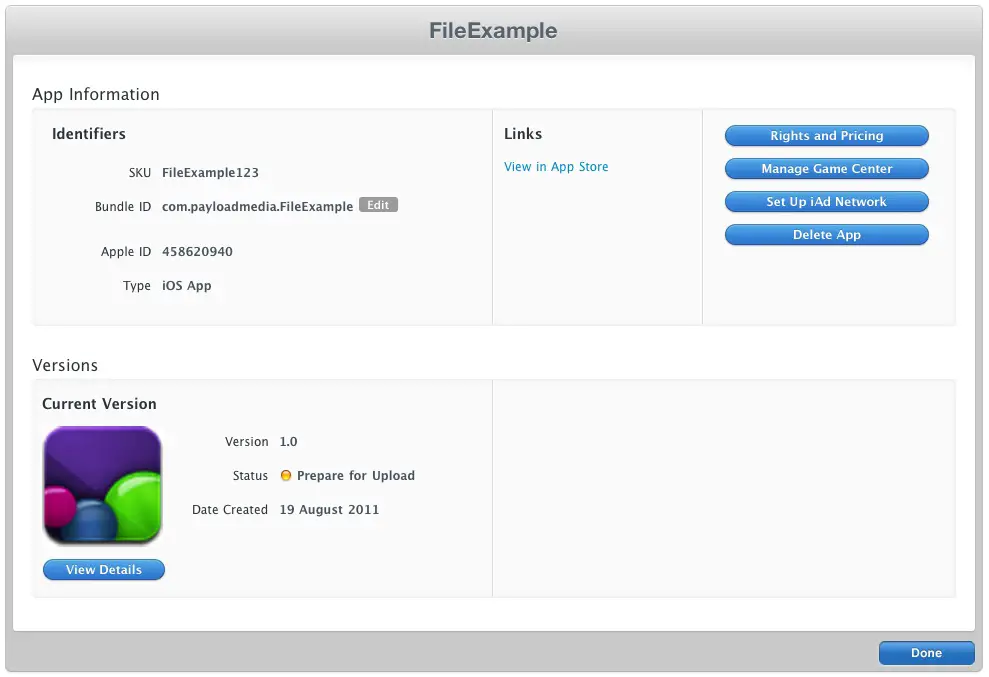Click the com.payloadmedia.FileExample bundle identifier text
The width and height of the screenshot is (989, 677).
(257, 207)
